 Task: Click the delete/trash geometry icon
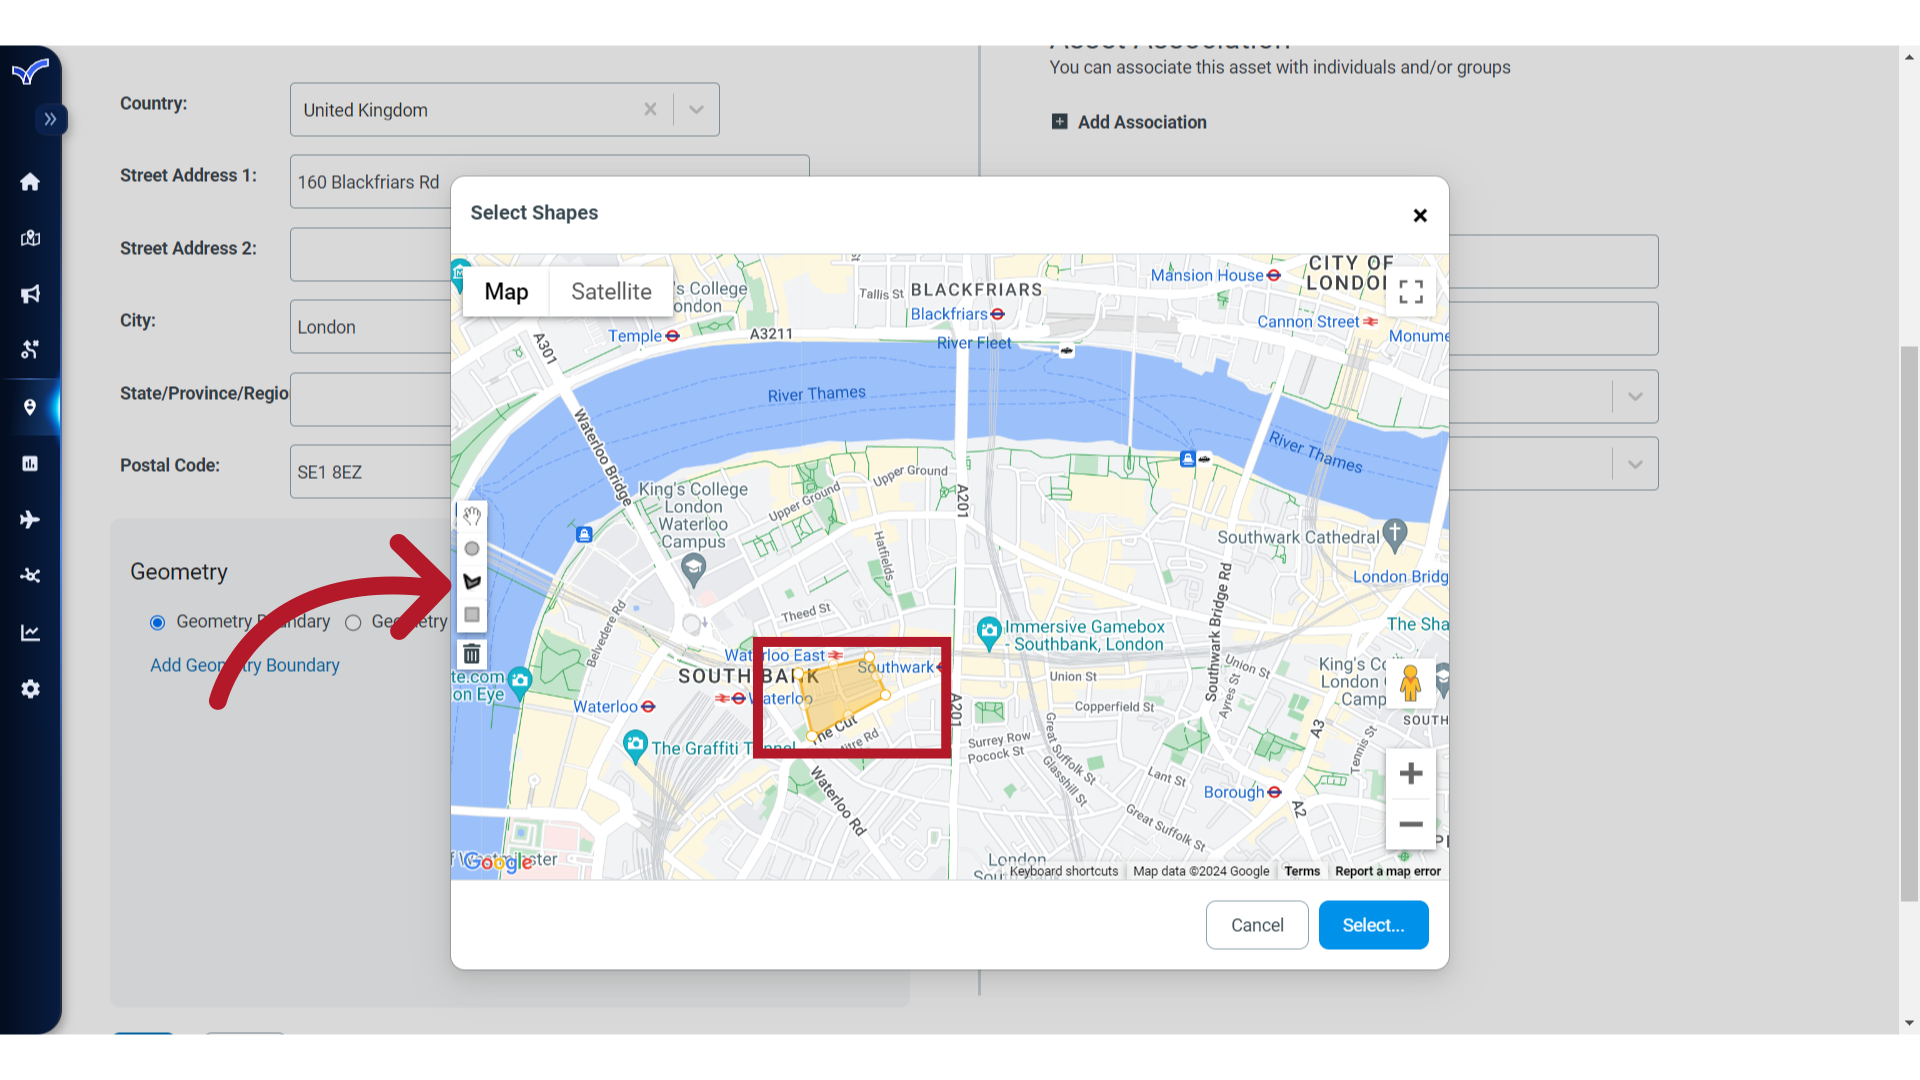(x=471, y=654)
